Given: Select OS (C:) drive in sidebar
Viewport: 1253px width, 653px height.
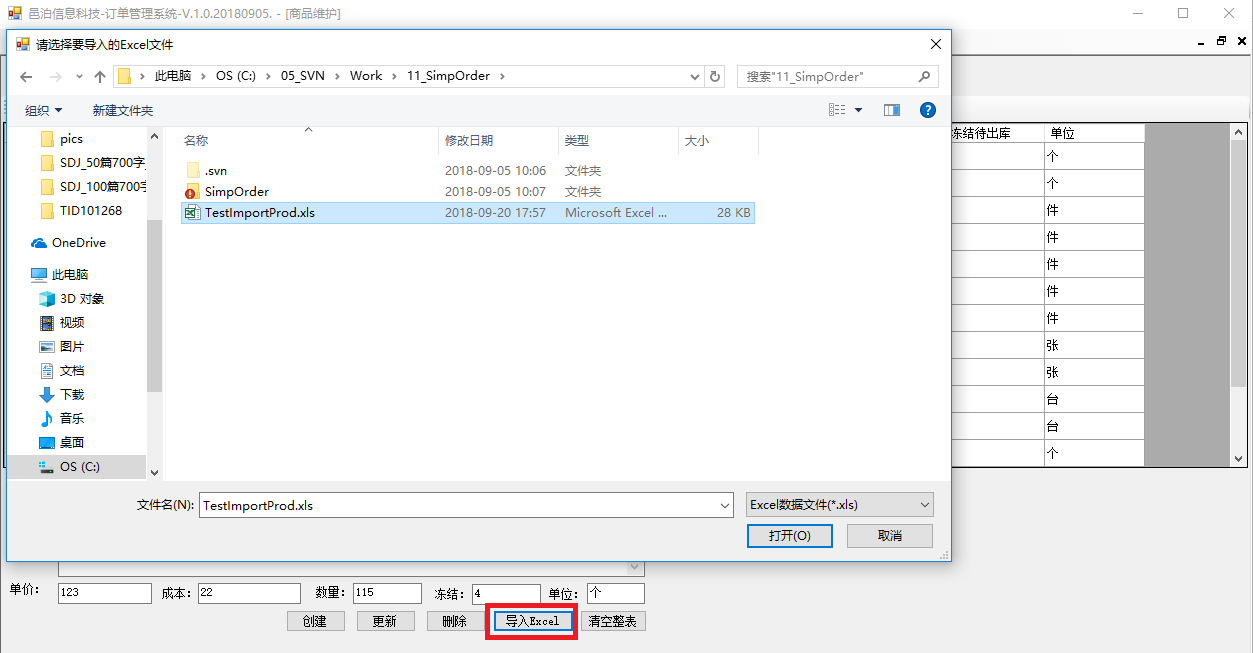Looking at the screenshot, I should coord(78,467).
